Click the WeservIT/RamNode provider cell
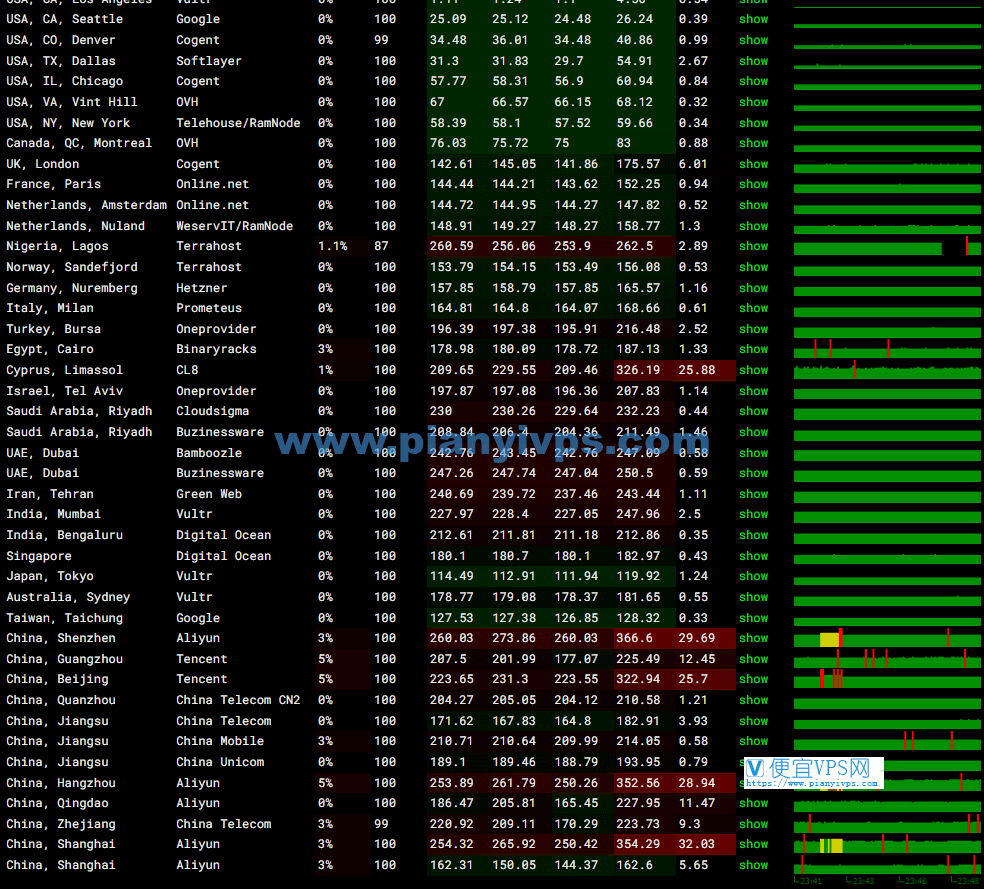 (x=234, y=226)
